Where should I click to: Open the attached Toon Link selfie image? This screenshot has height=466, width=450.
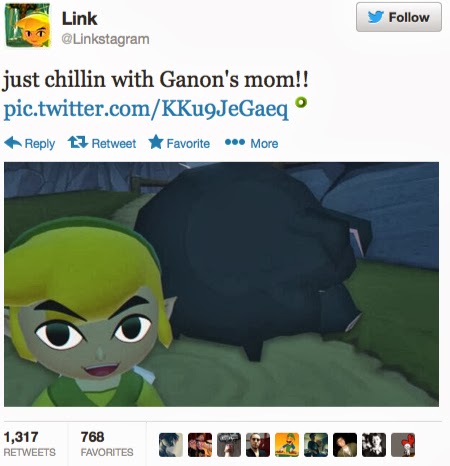[221, 284]
